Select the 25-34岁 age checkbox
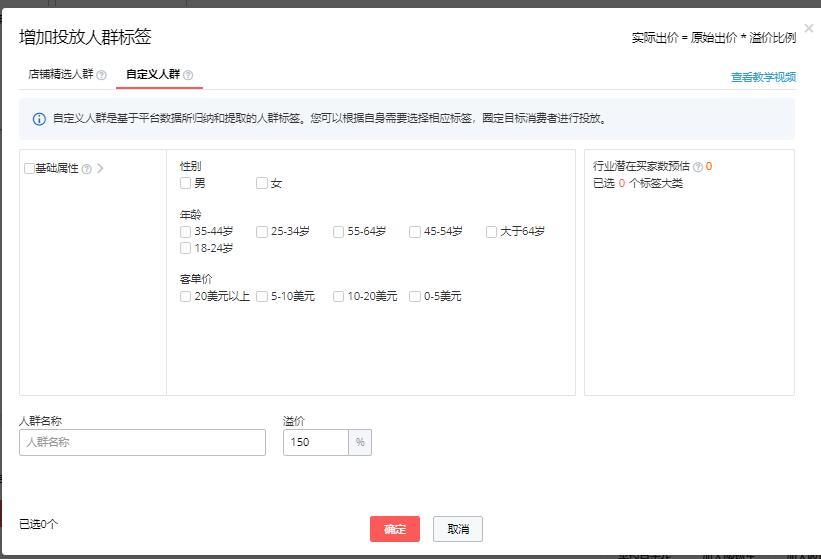The width and height of the screenshot is (821, 559). 262,232
